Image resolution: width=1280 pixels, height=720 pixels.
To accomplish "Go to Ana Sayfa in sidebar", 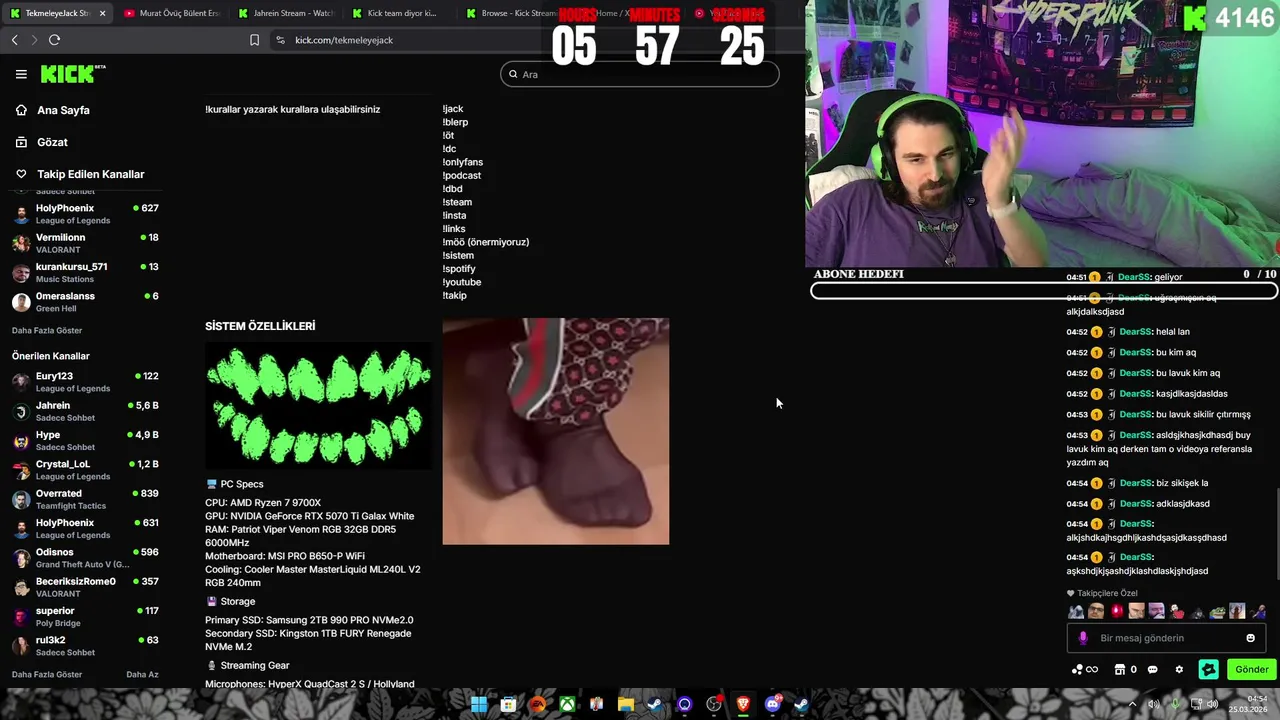I will pyautogui.click(x=53, y=110).
